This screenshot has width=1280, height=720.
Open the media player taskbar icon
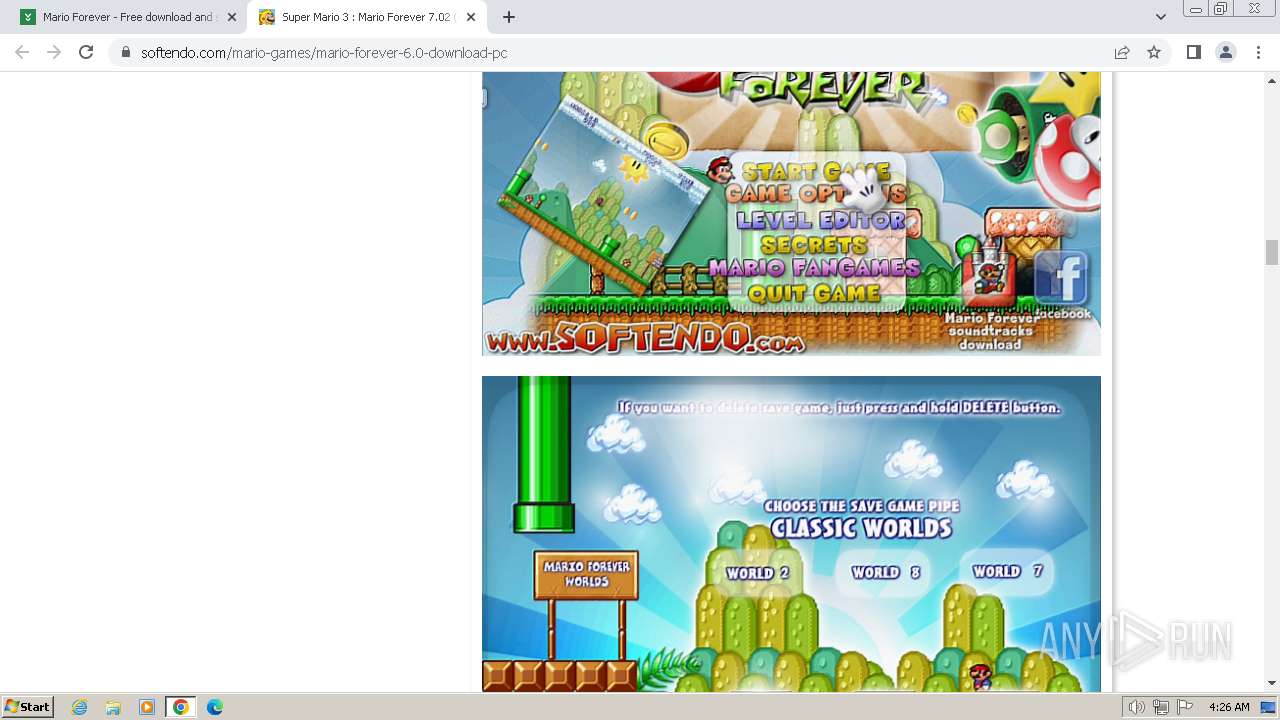pyautogui.click(x=147, y=707)
